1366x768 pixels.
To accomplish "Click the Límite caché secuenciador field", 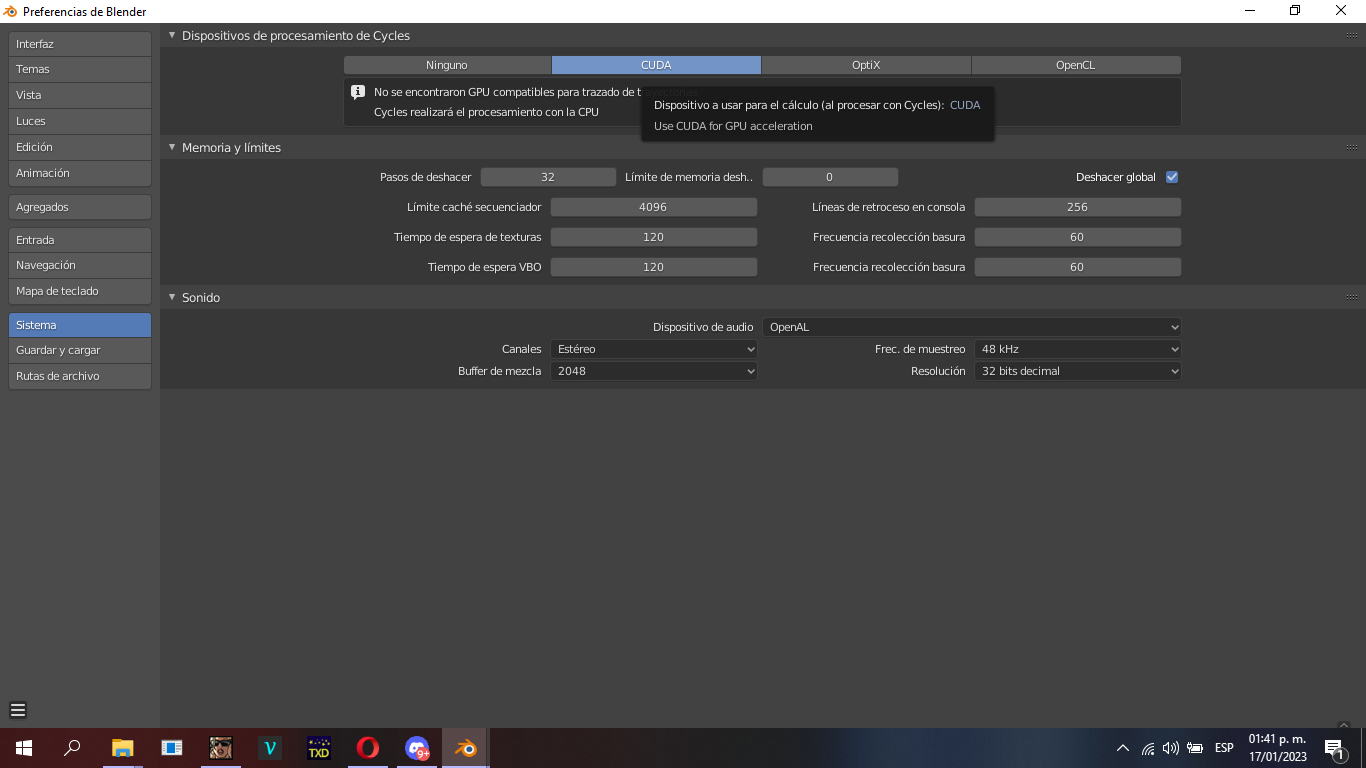I will pos(654,207).
